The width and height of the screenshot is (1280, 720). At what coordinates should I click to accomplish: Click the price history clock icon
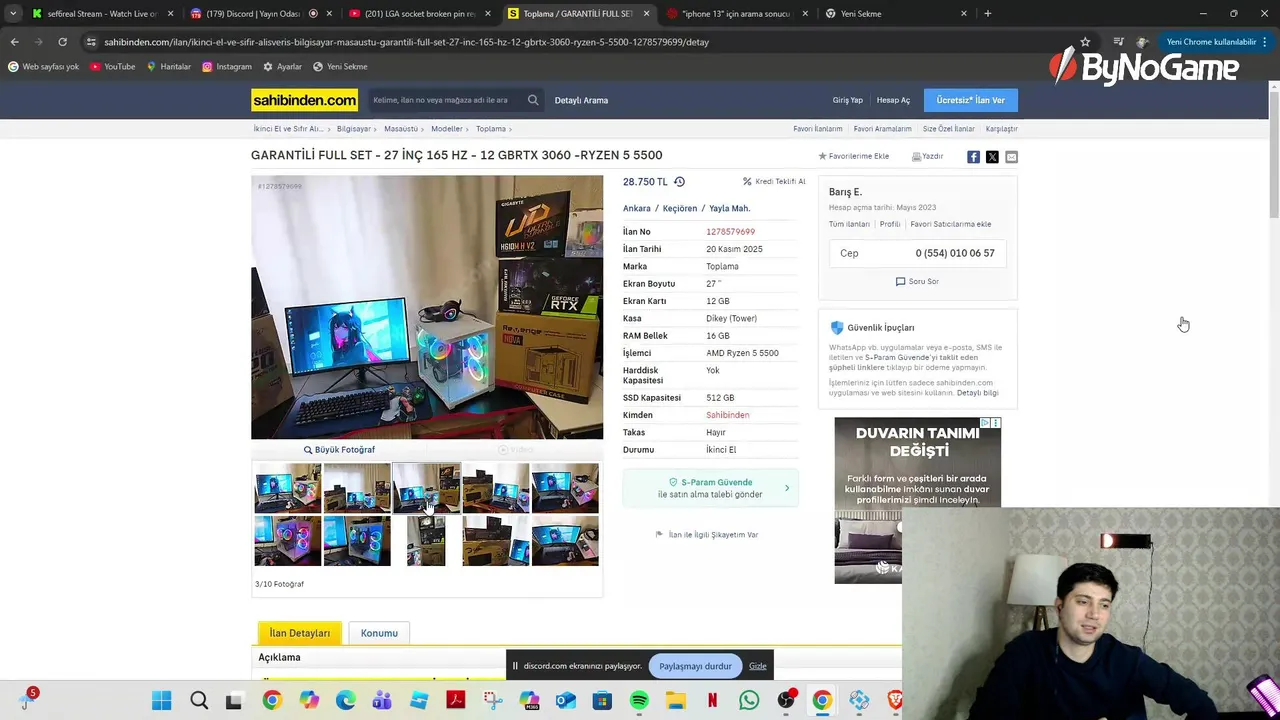pyautogui.click(x=679, y=182)
